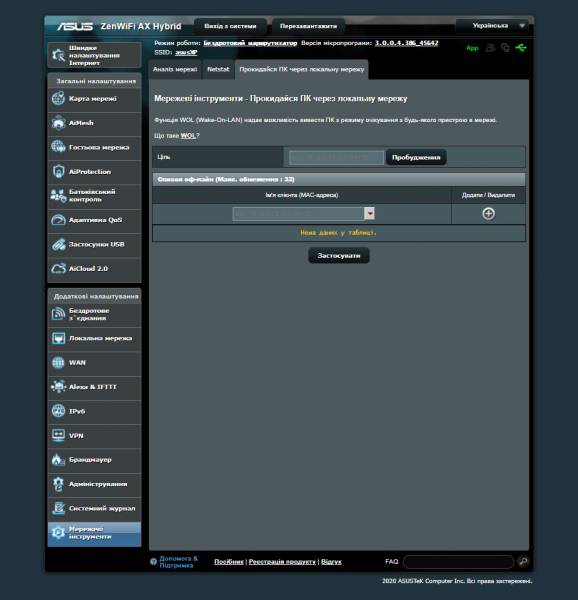The image size is (578, 600).
Task: Click the network clients status icon
Action: pos(505,48)
